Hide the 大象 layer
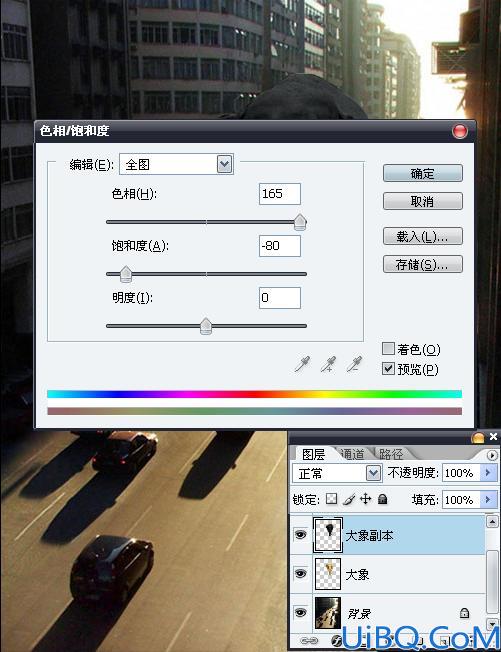 (301, 574)
